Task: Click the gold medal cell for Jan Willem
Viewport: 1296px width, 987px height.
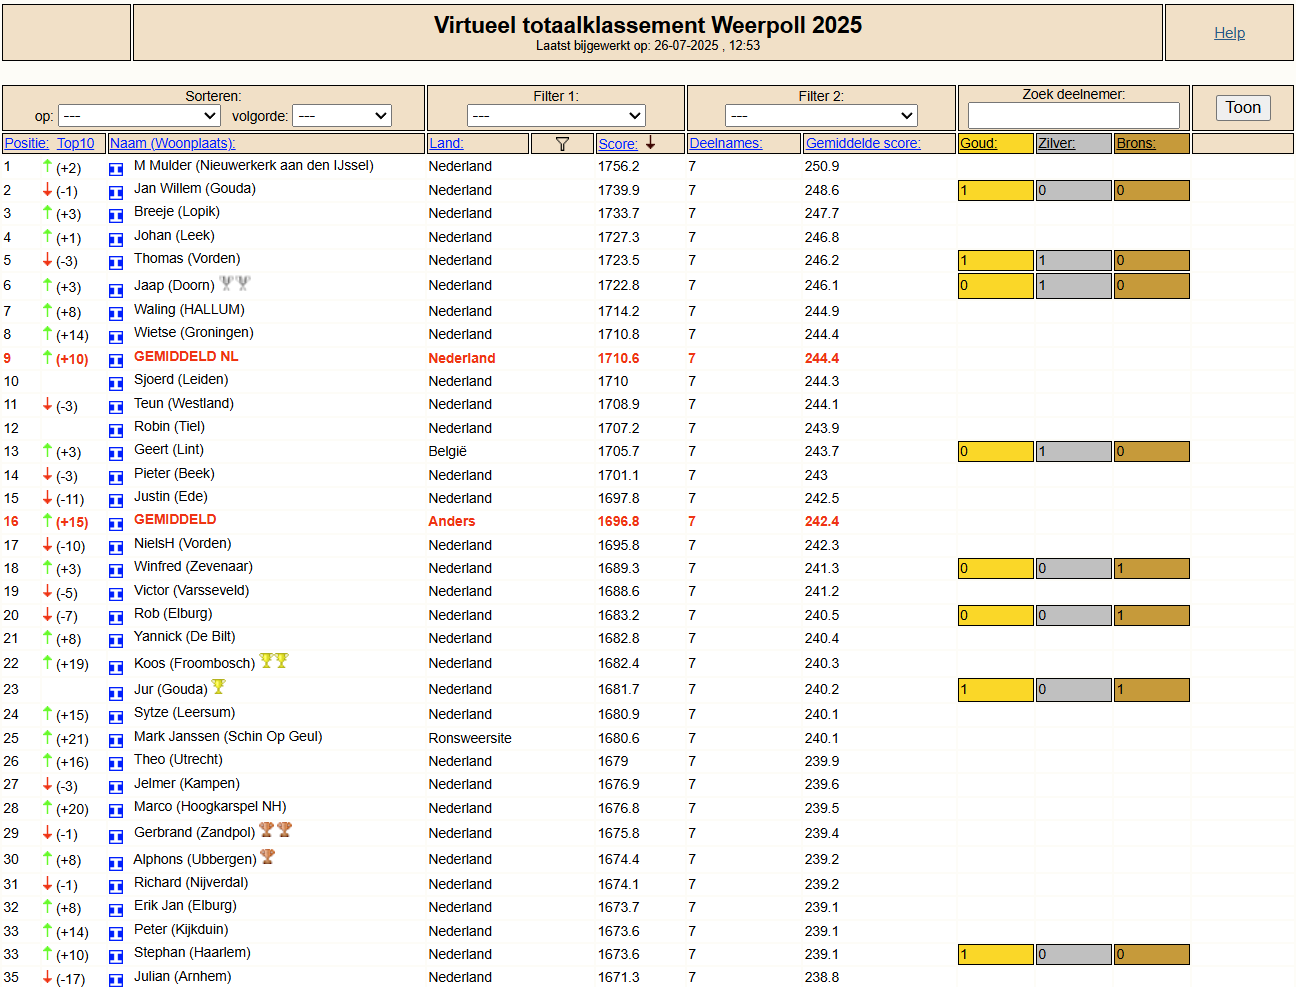Action: tap(995, 191)
